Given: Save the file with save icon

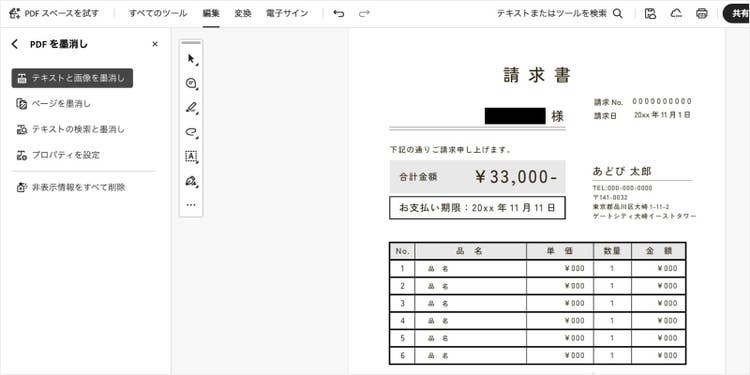Looking at the screenshot, I should pyautogui.click(x=650, y=13).
